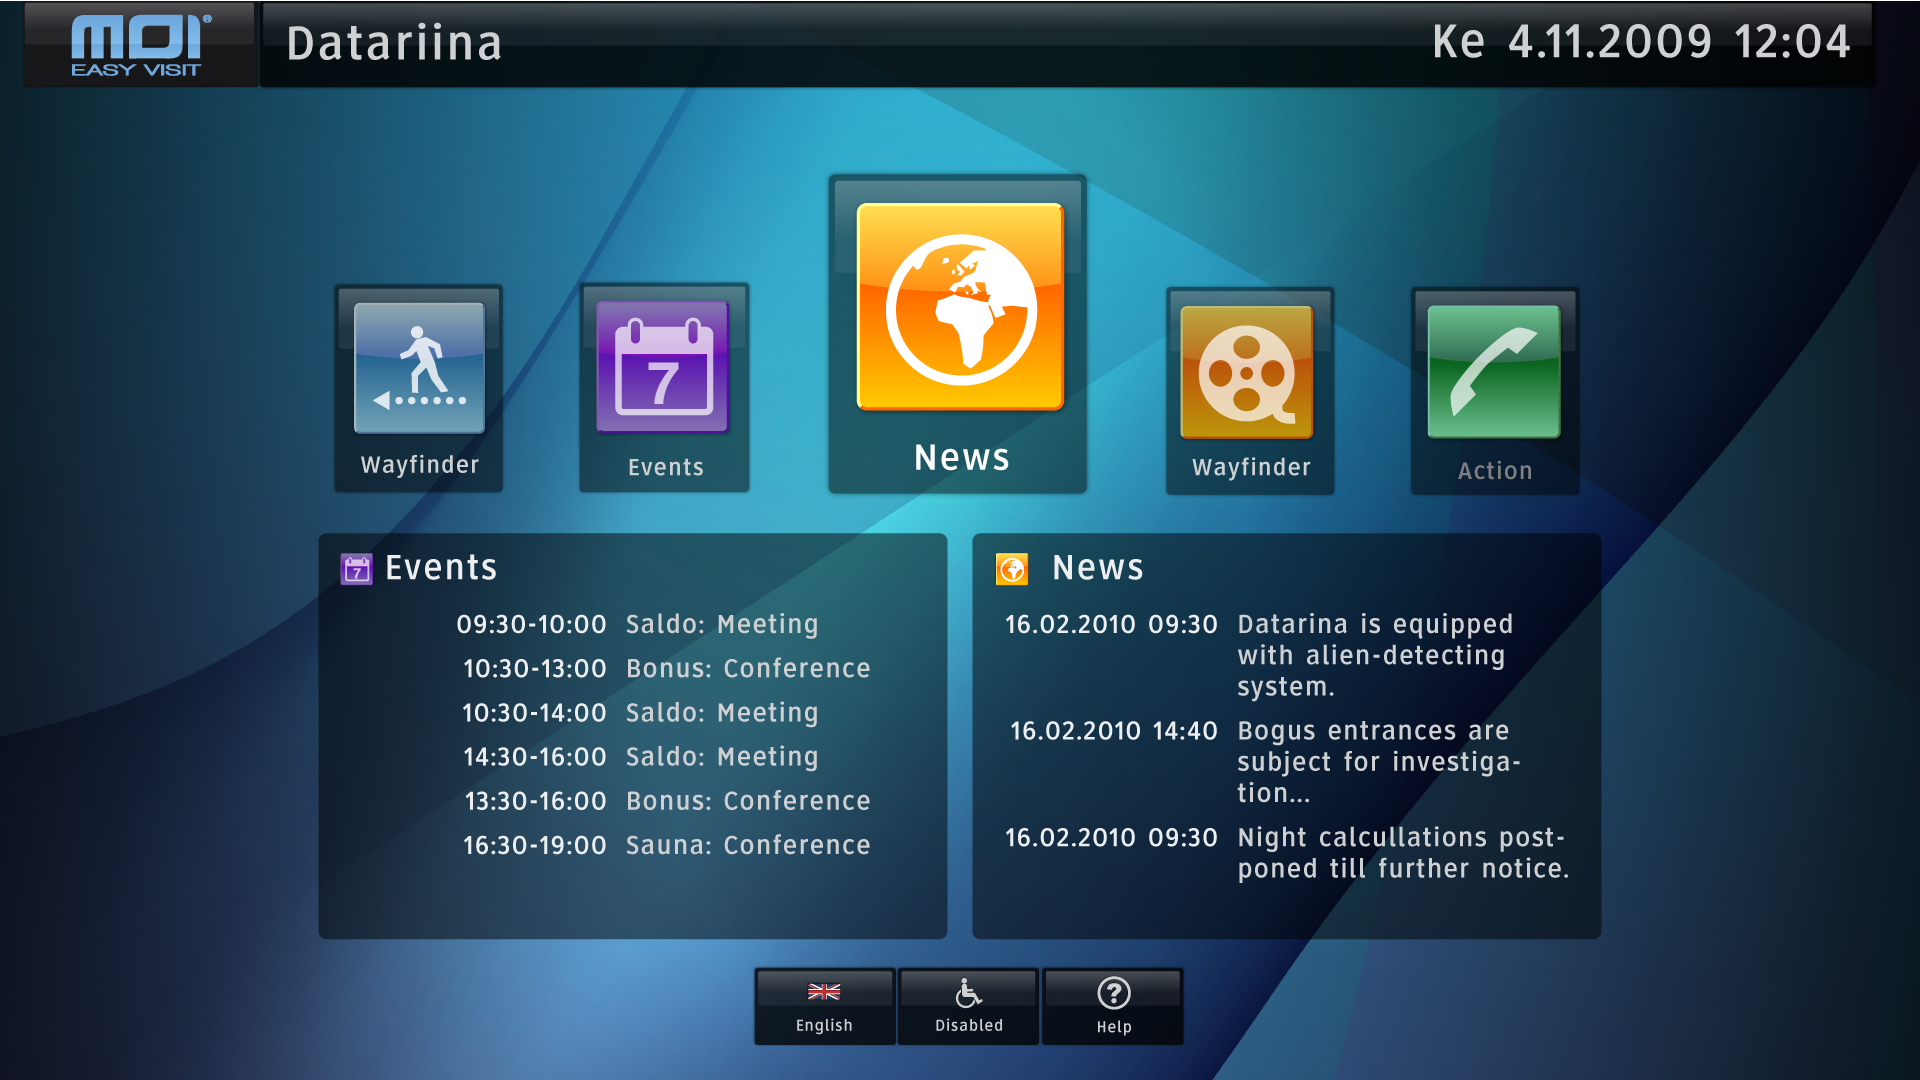Screen dimensions: 1920x1080
Task: Read the Bogus entrances news story
Action: tap(1377, 762)
